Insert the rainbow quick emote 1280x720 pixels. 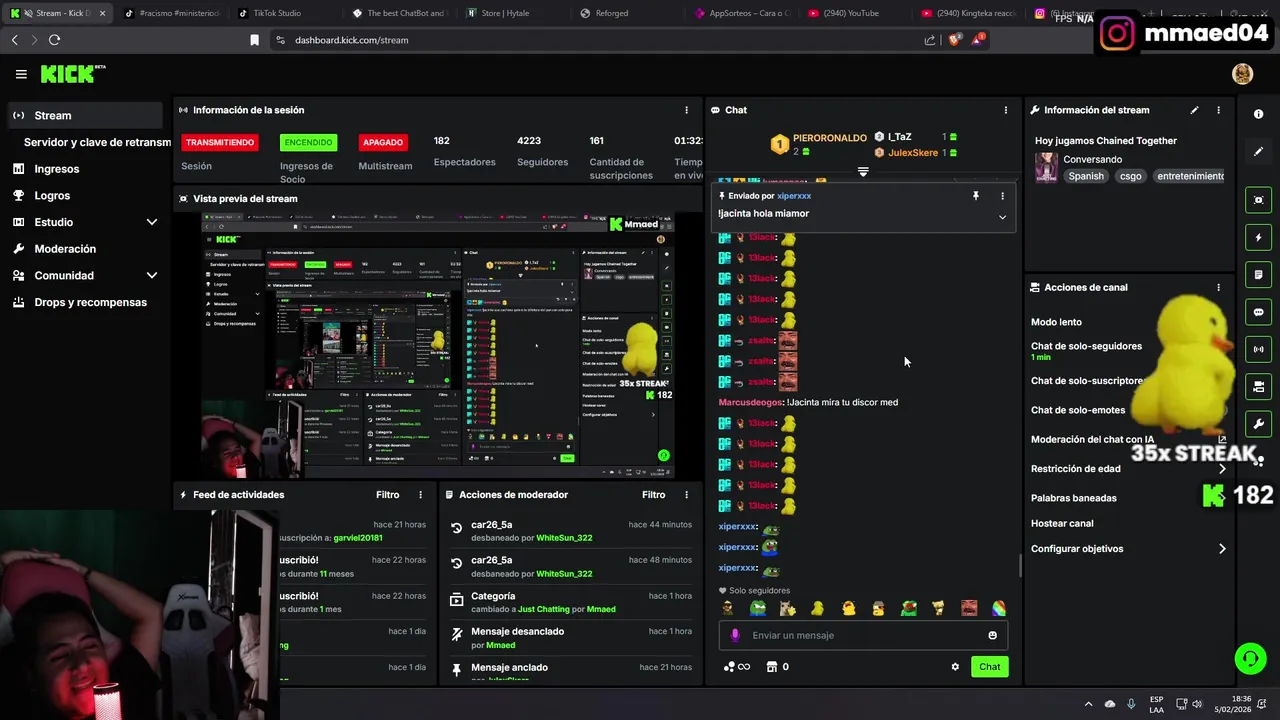tap(998, 608)
